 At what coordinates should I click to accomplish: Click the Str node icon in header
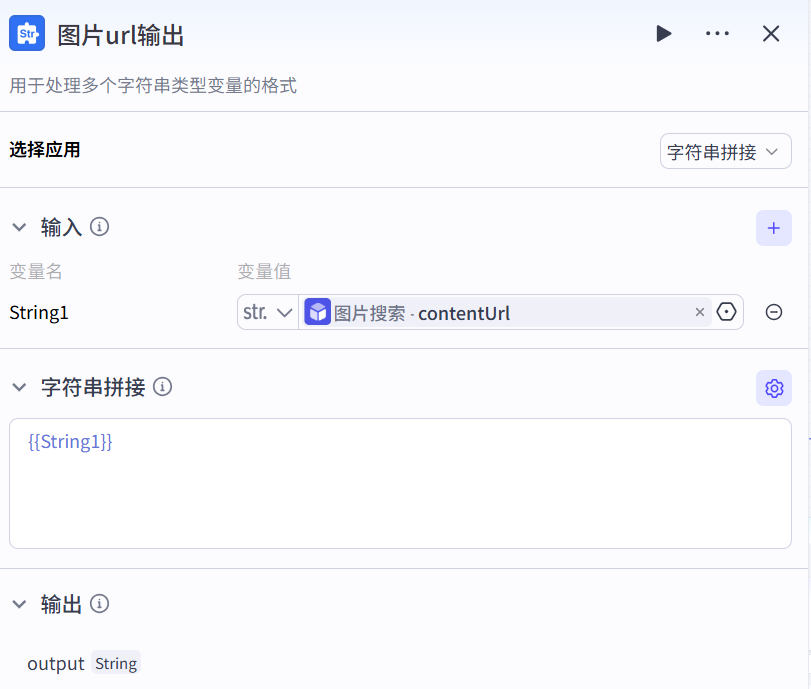(27, 34)
